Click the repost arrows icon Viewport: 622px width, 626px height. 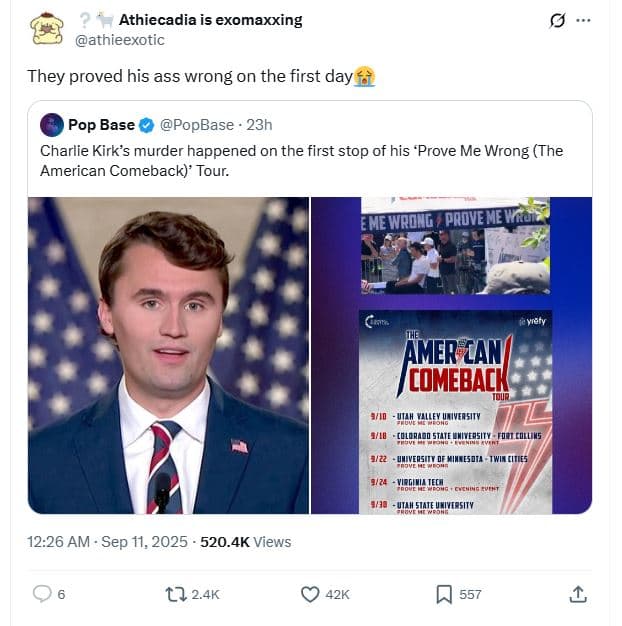(x=176, y=594)
